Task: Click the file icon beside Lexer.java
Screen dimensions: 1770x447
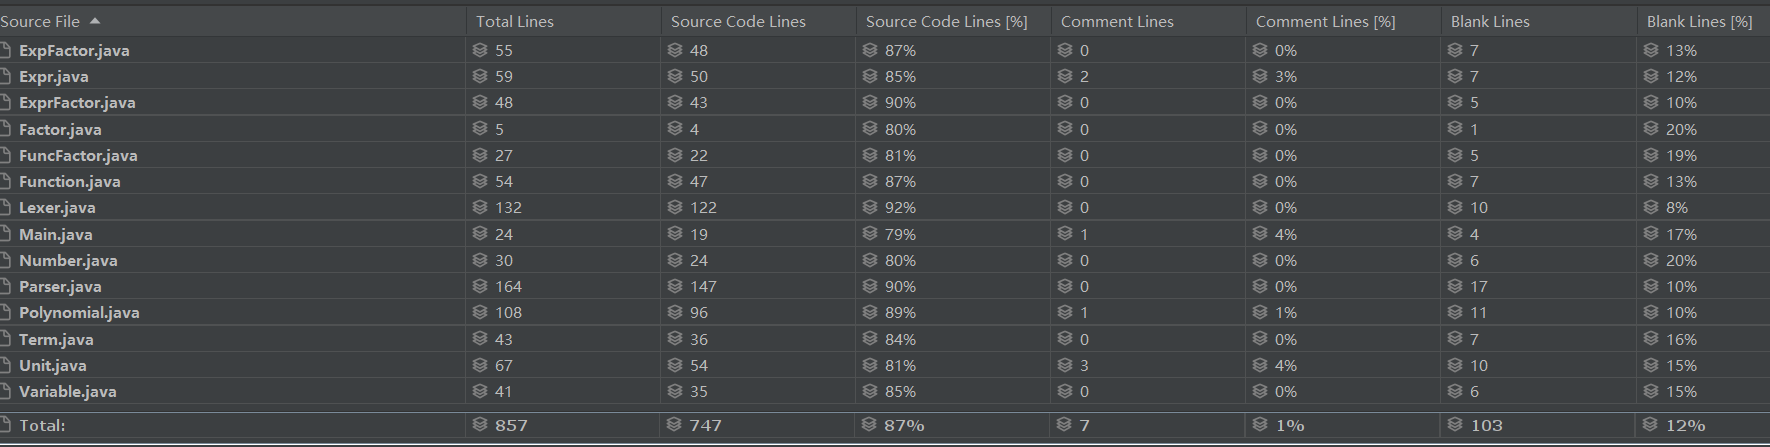Action: (5, 208)
